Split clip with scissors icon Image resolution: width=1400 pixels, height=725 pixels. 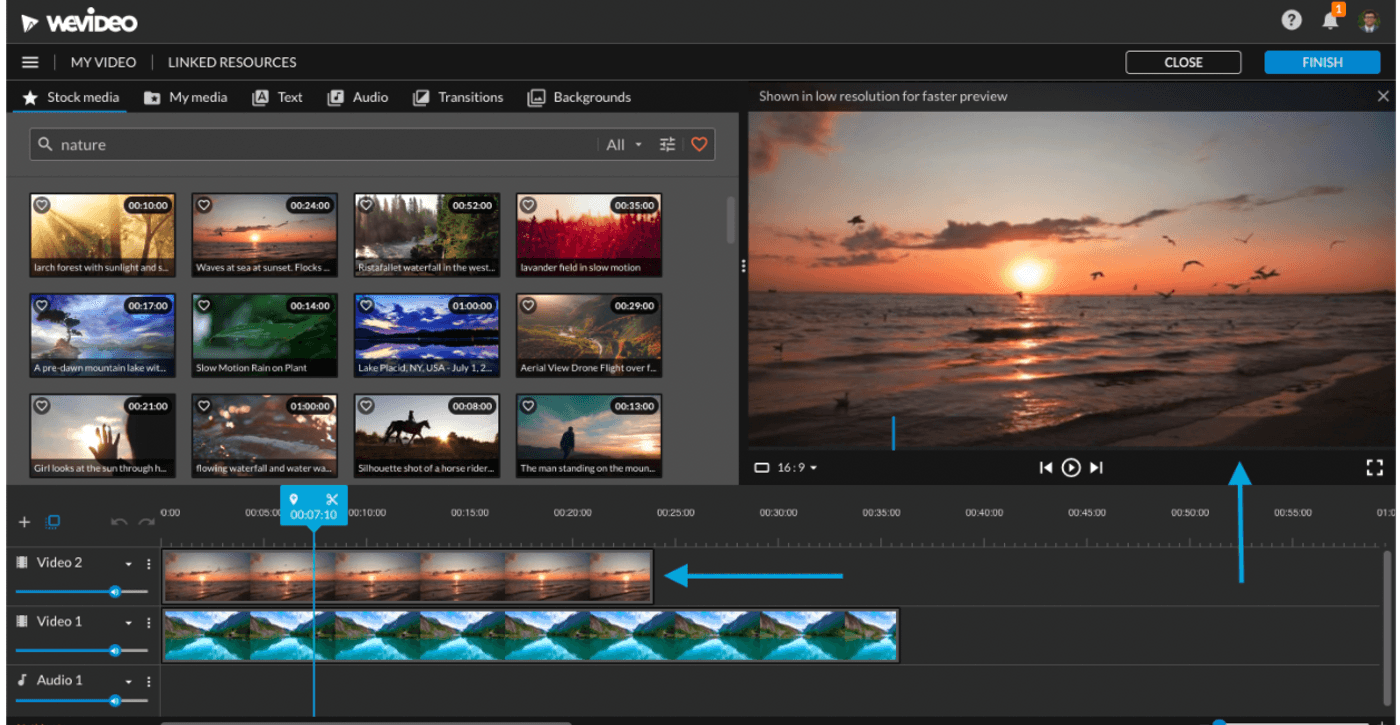[333, 499]
